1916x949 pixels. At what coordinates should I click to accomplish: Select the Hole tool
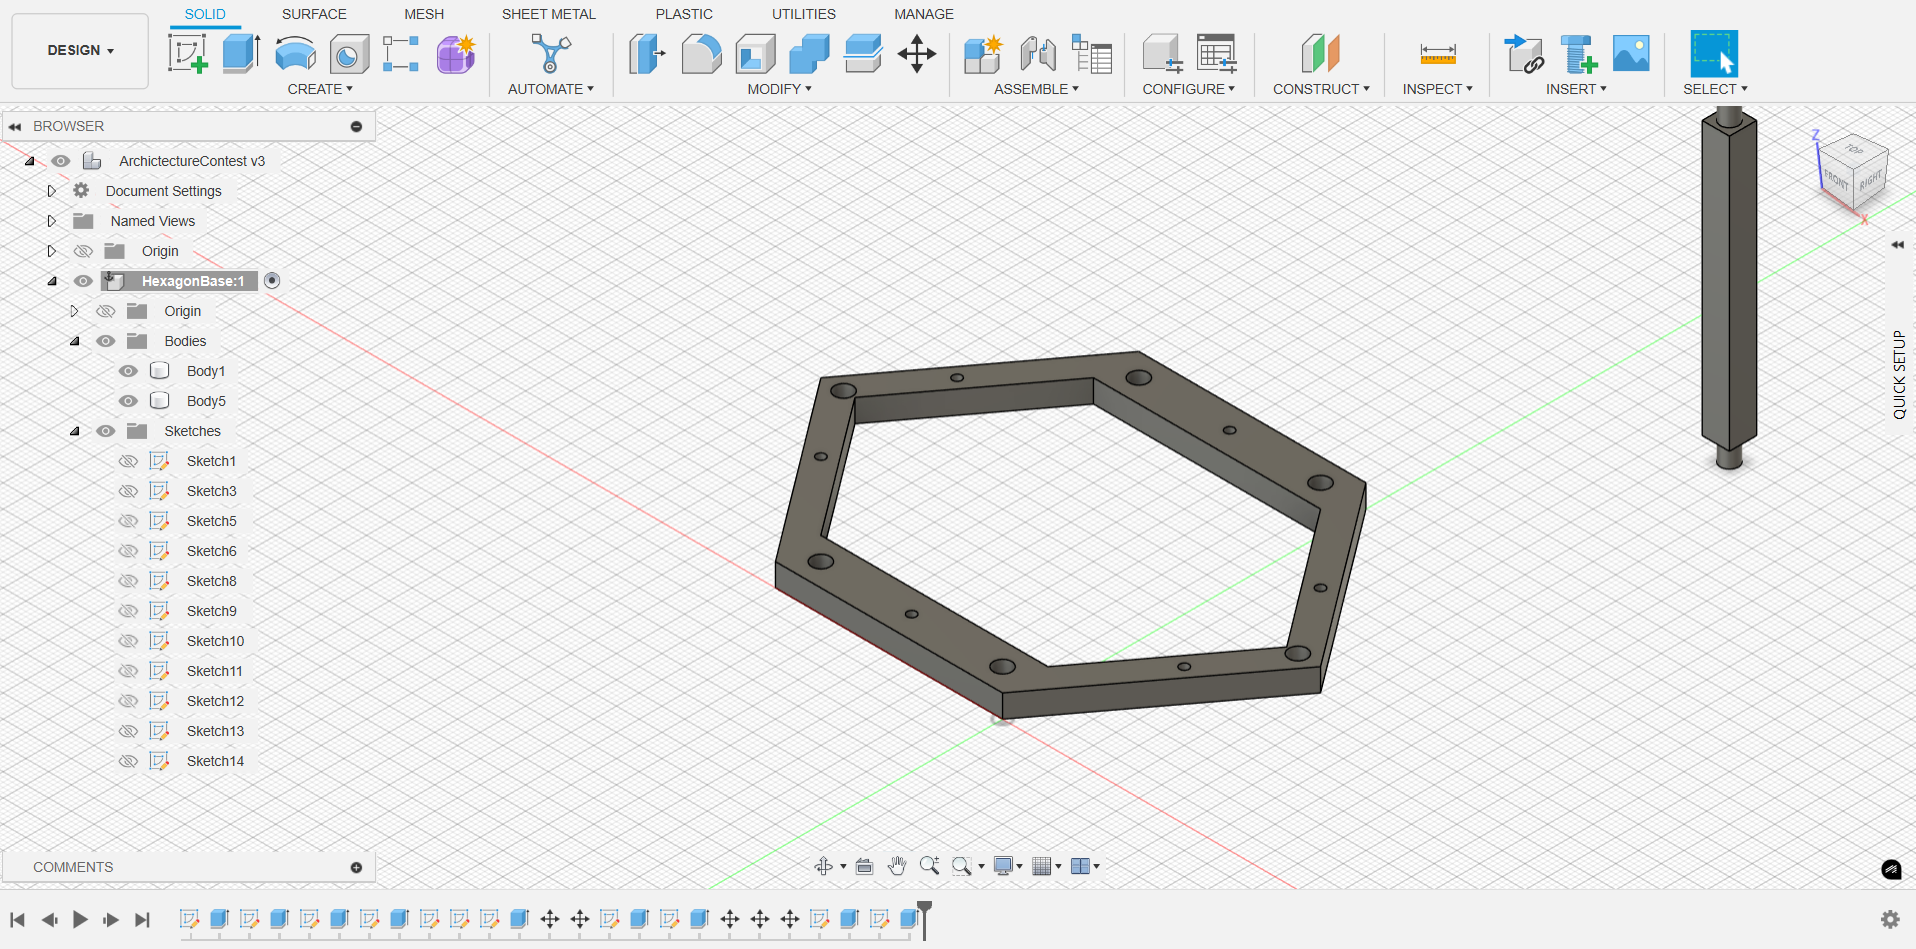(349, 54)
